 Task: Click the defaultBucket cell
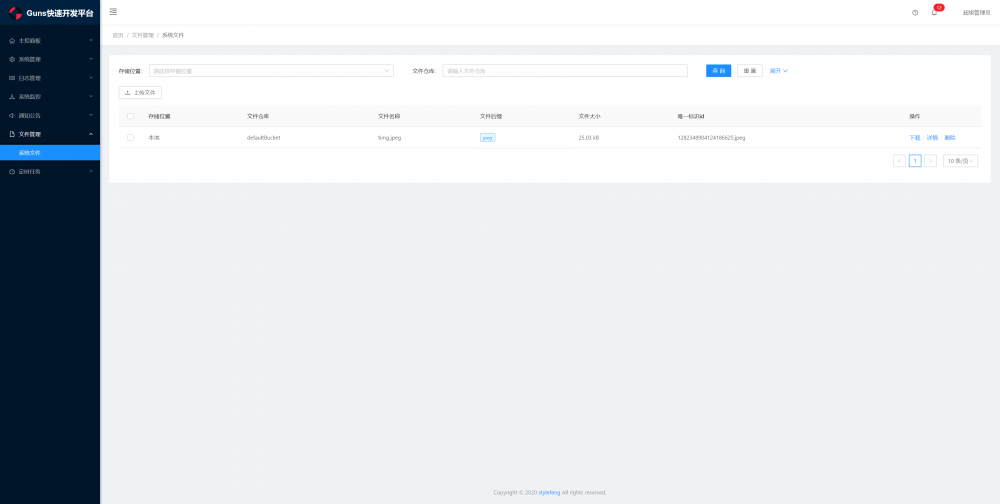(263, 137)
